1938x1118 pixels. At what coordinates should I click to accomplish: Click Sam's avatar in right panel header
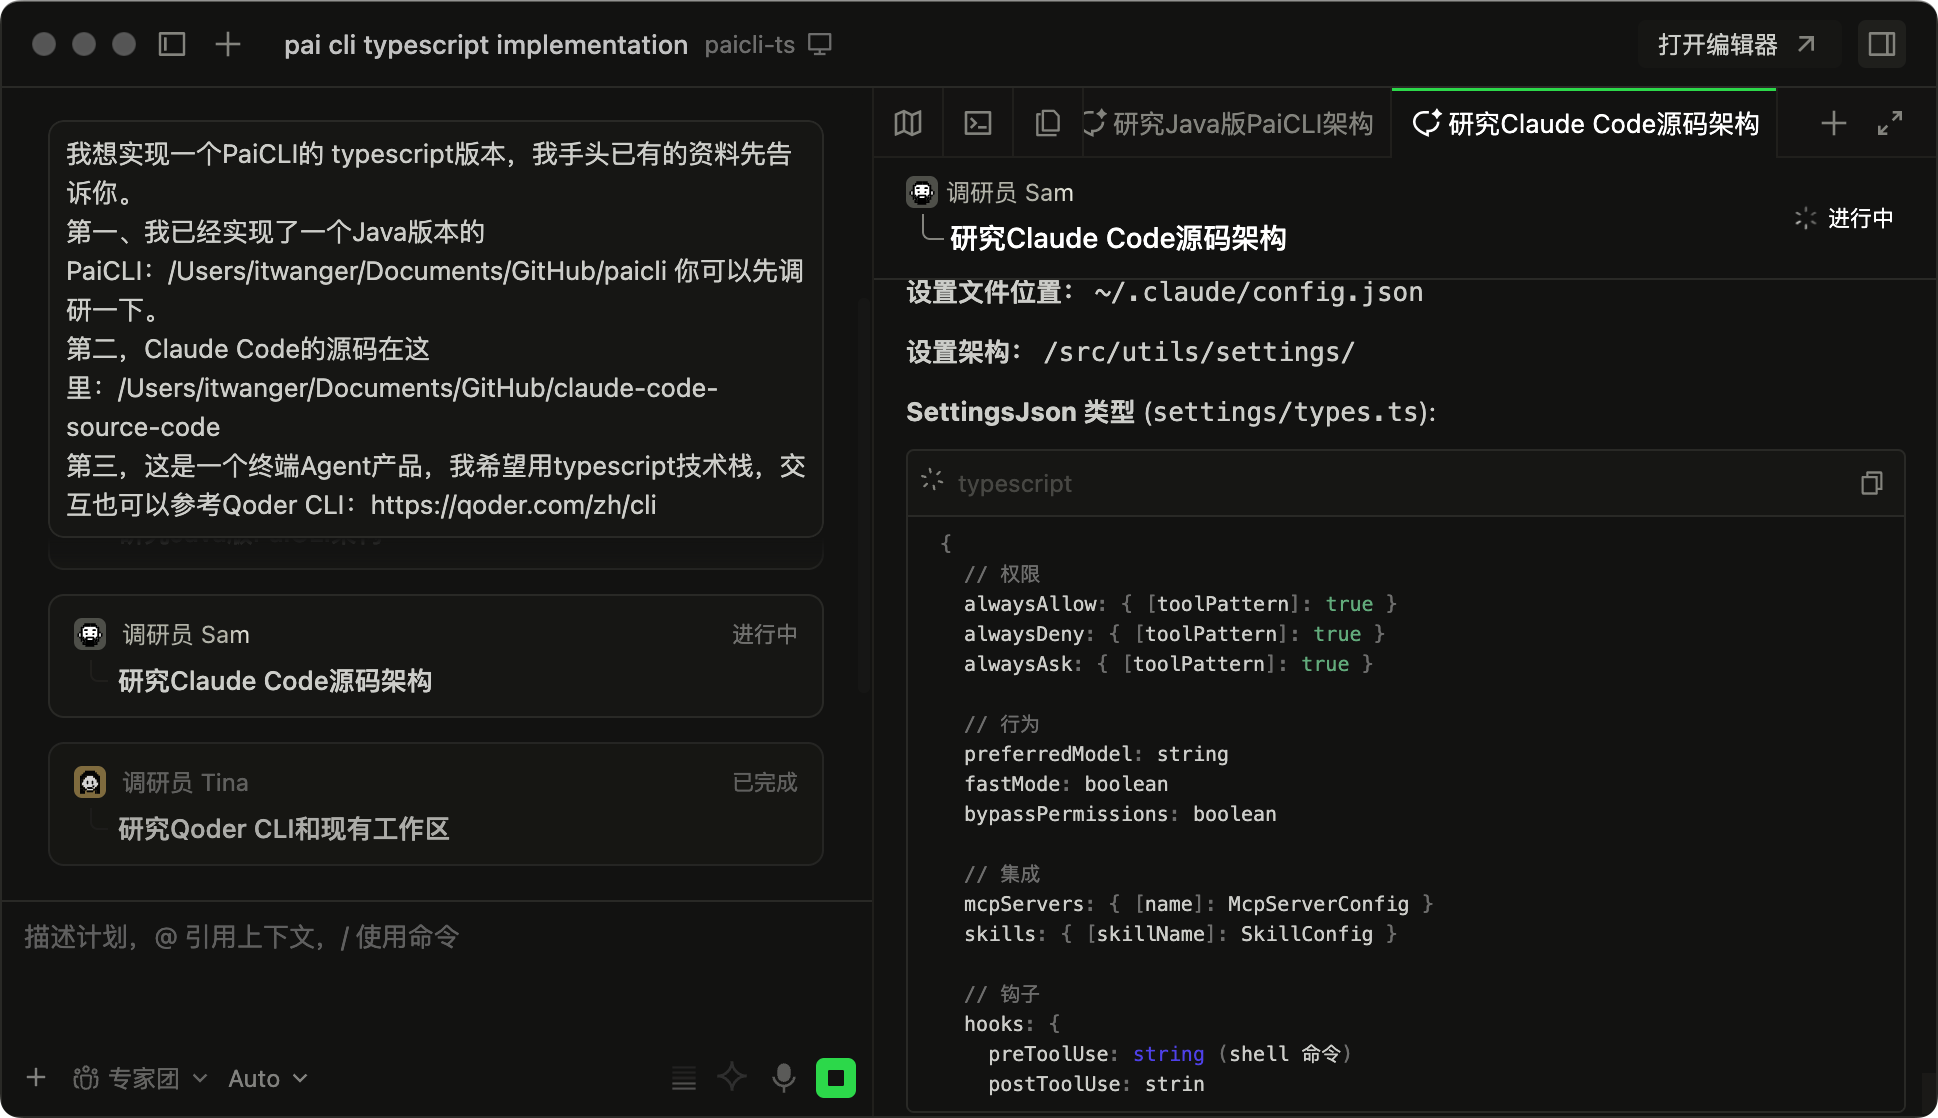pos(922,192)
